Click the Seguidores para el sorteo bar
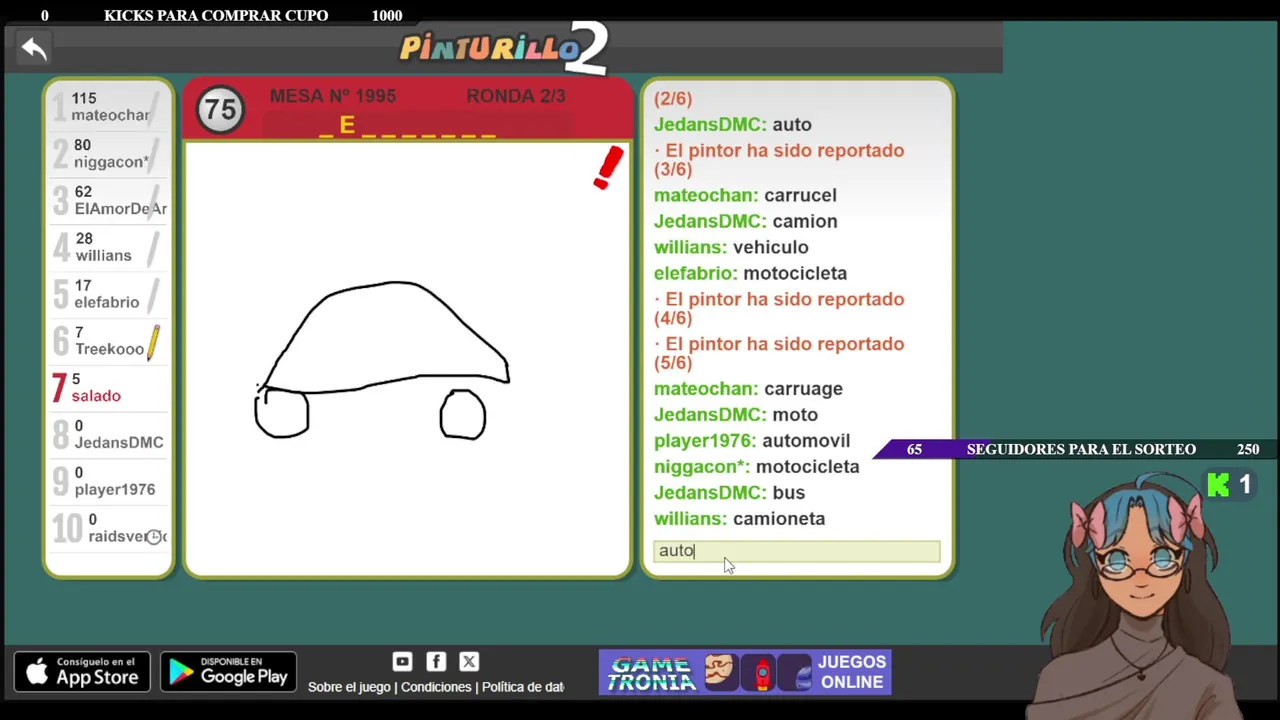 tap(1076, 450)
